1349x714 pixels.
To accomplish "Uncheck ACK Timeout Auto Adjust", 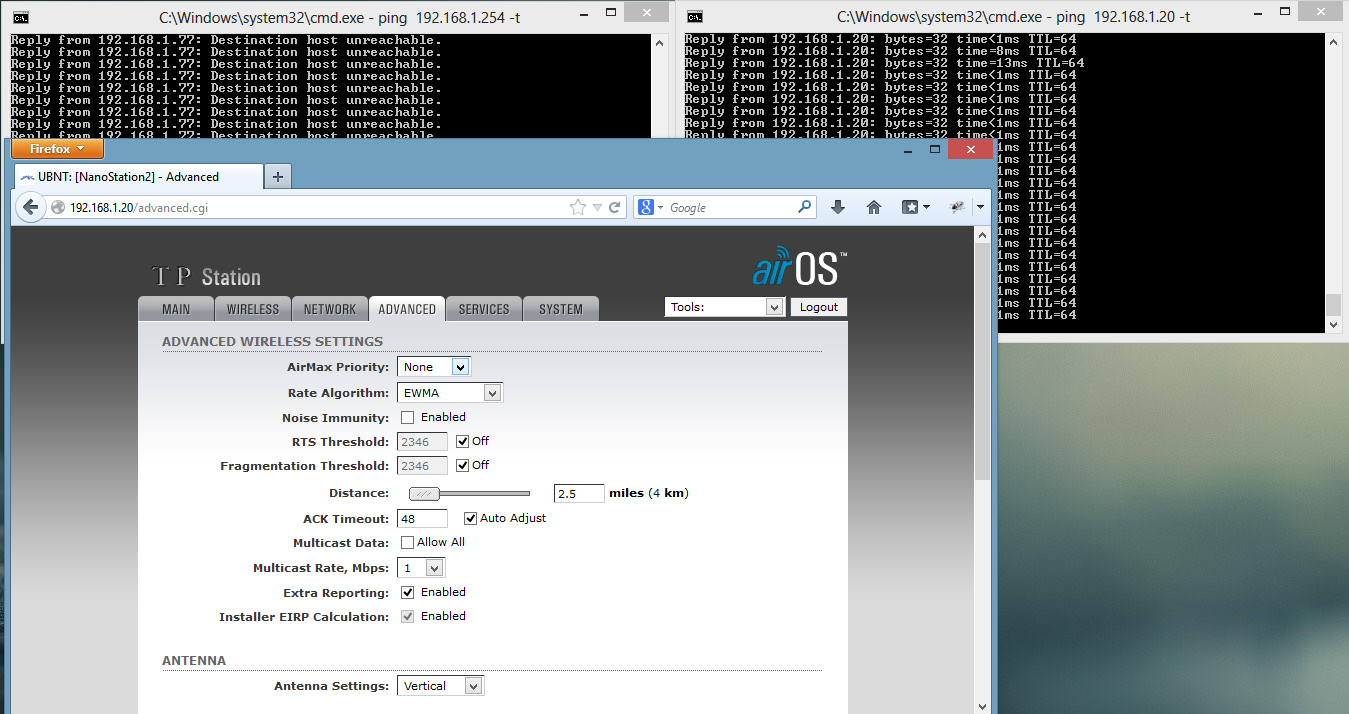I will 470,518.
